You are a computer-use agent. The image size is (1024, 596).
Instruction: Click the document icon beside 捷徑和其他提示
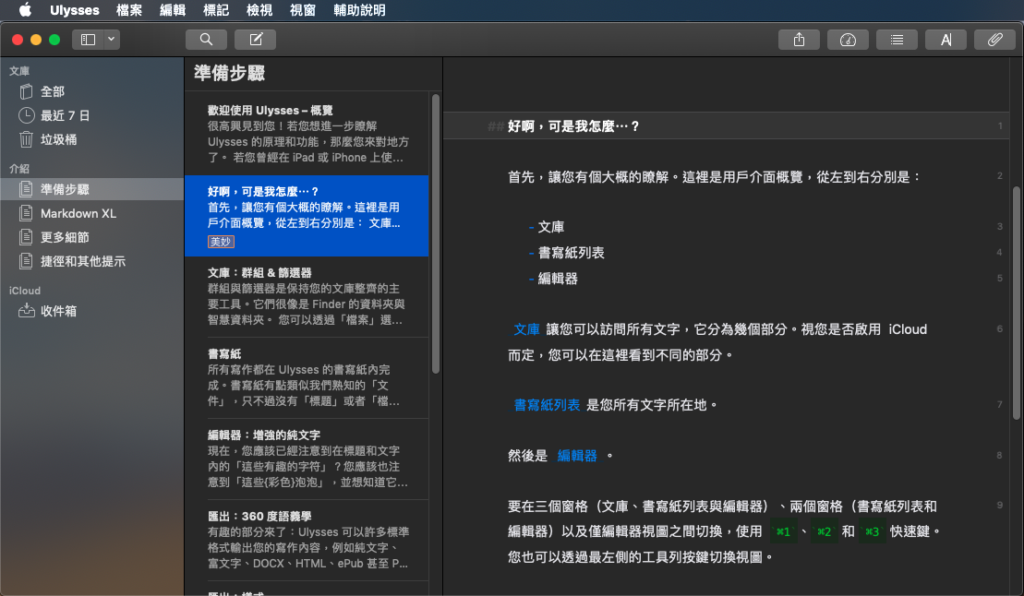(x=26, y=261)
